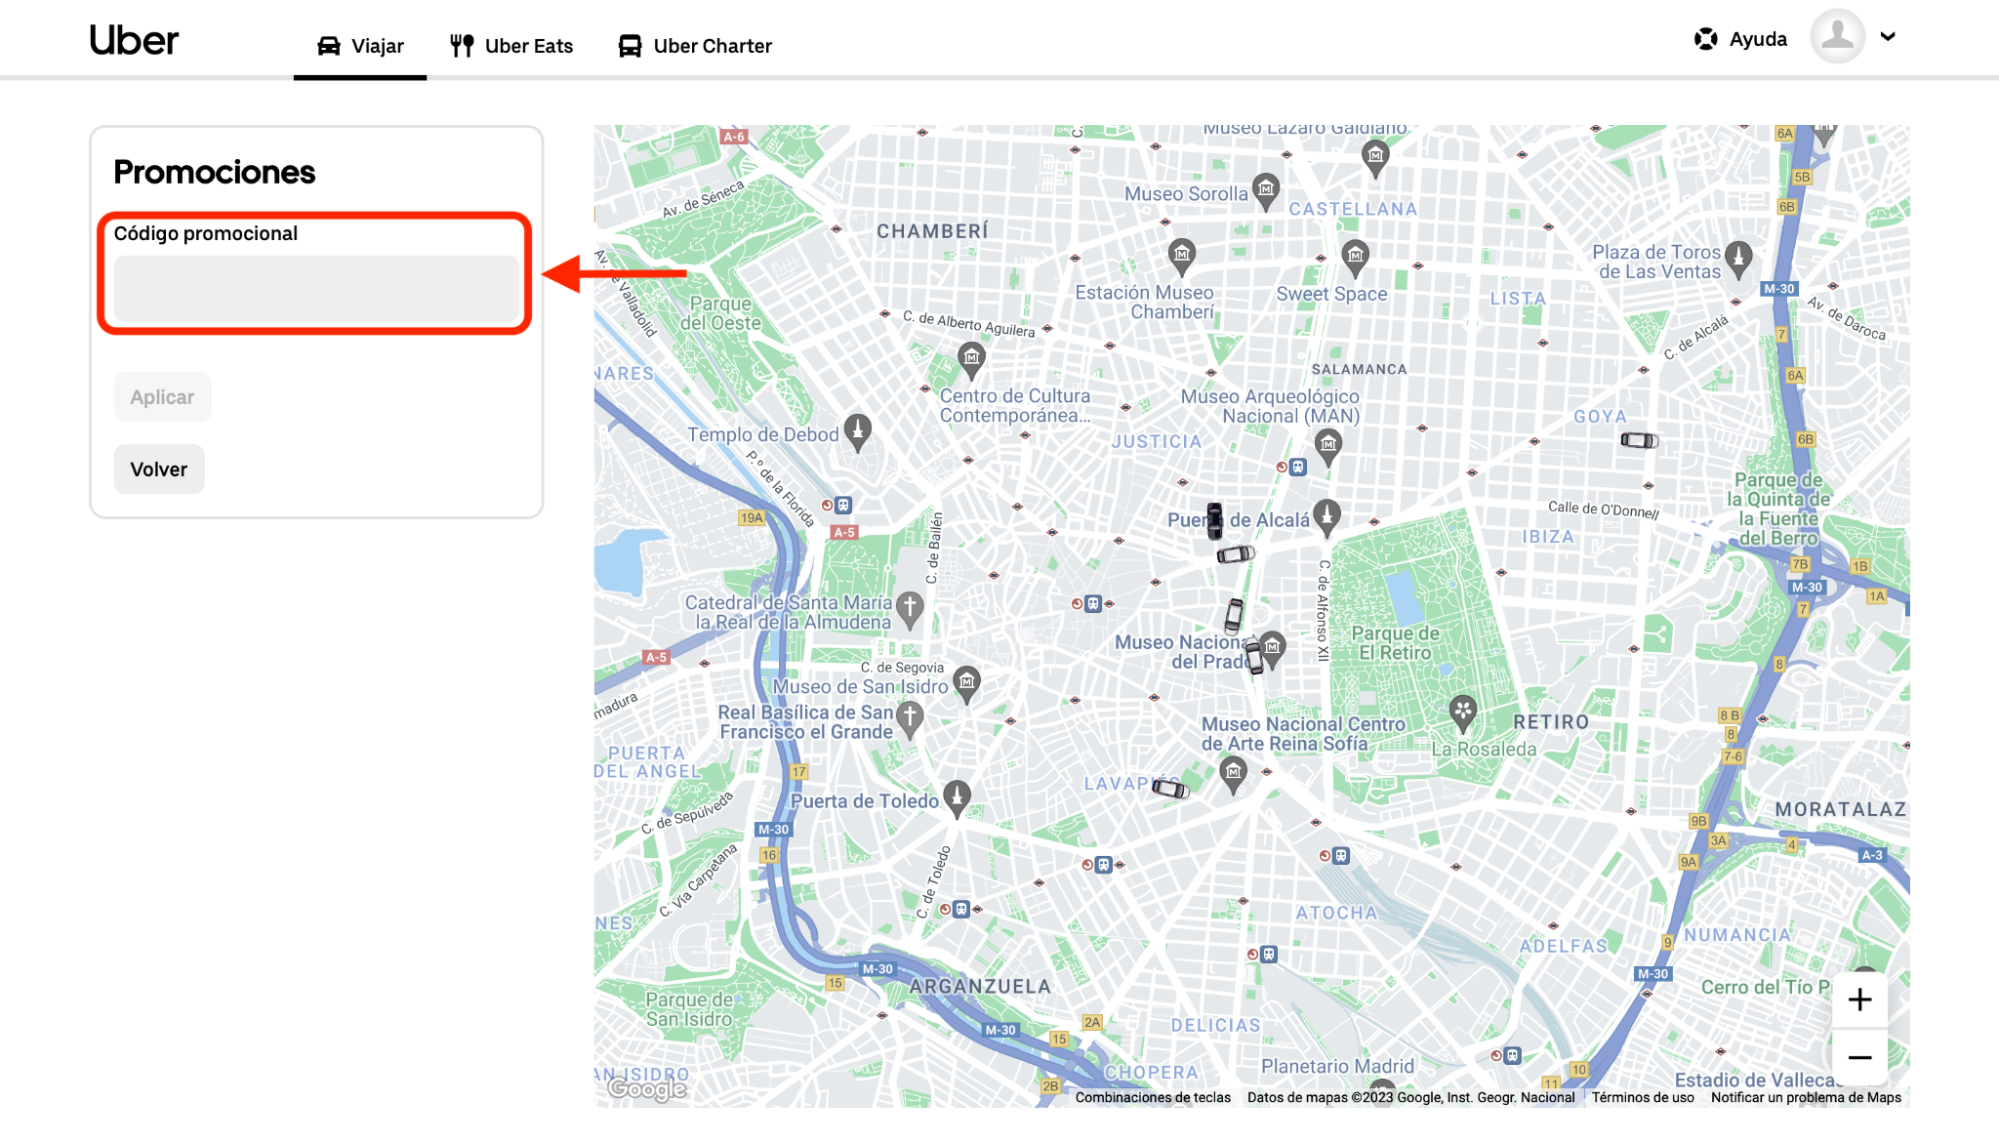Click the black car near Puerta de Alcalá

pyautogui.click(x=1214, y=520)
